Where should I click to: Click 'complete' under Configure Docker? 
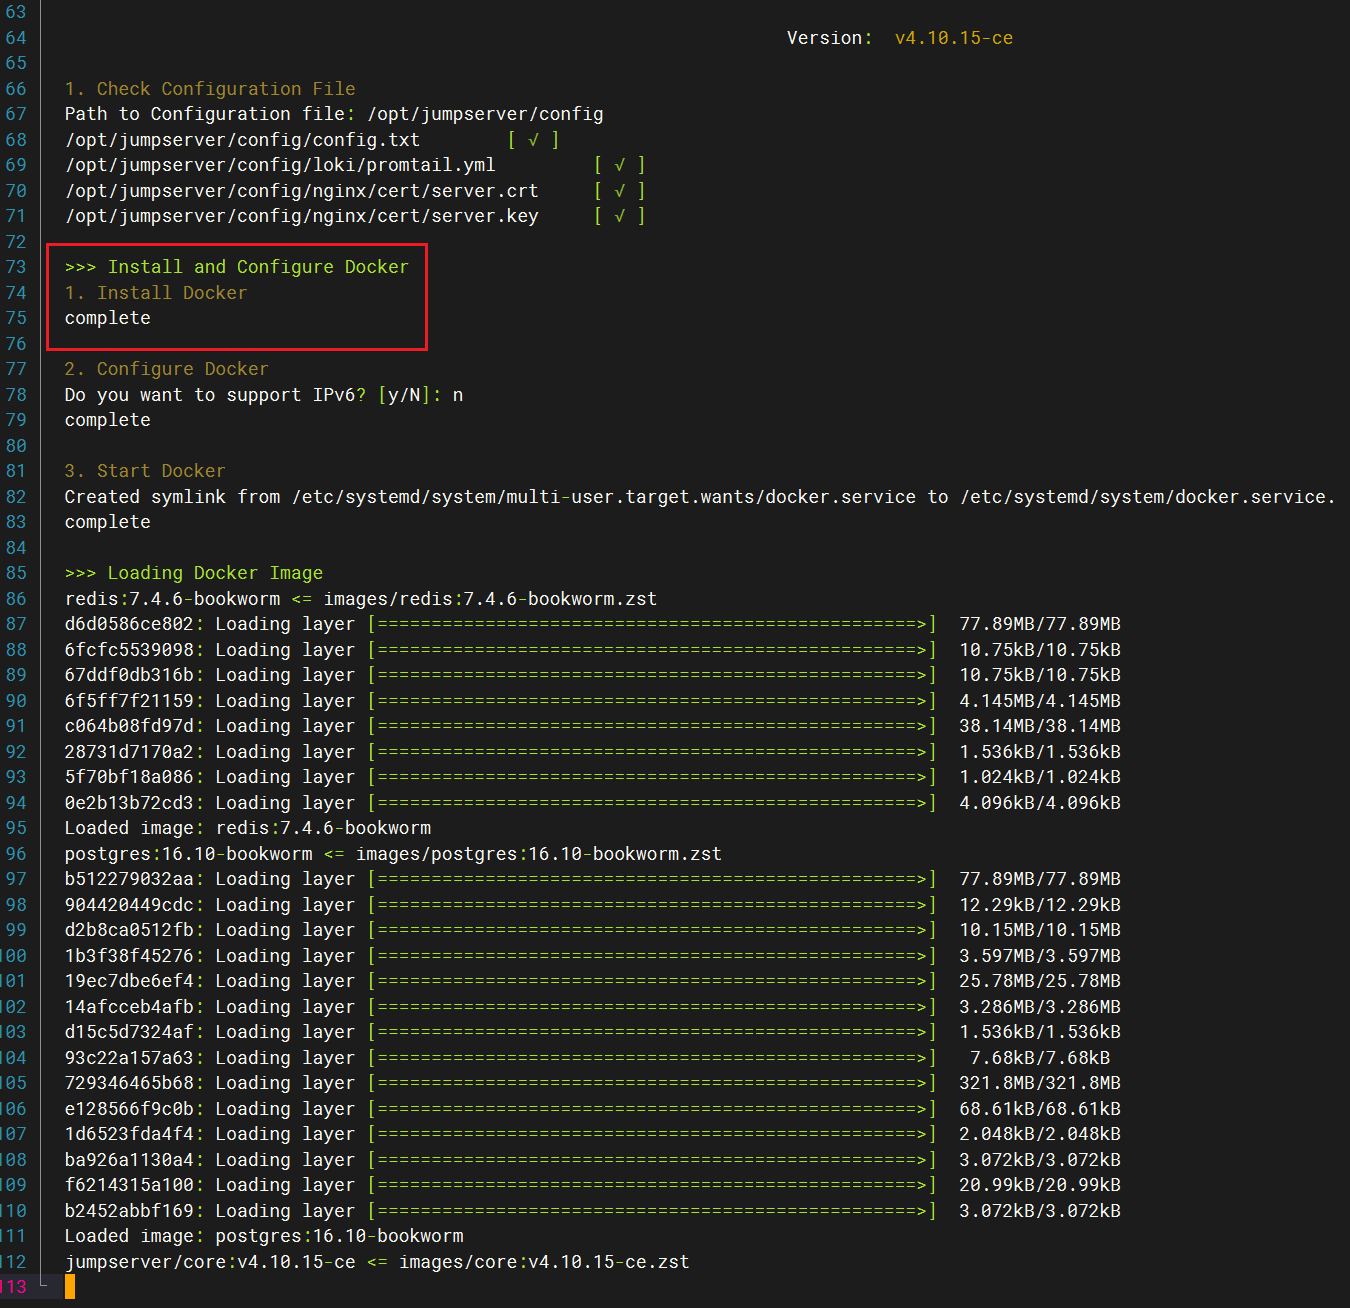pyautogui.click(x=108, y=420)
